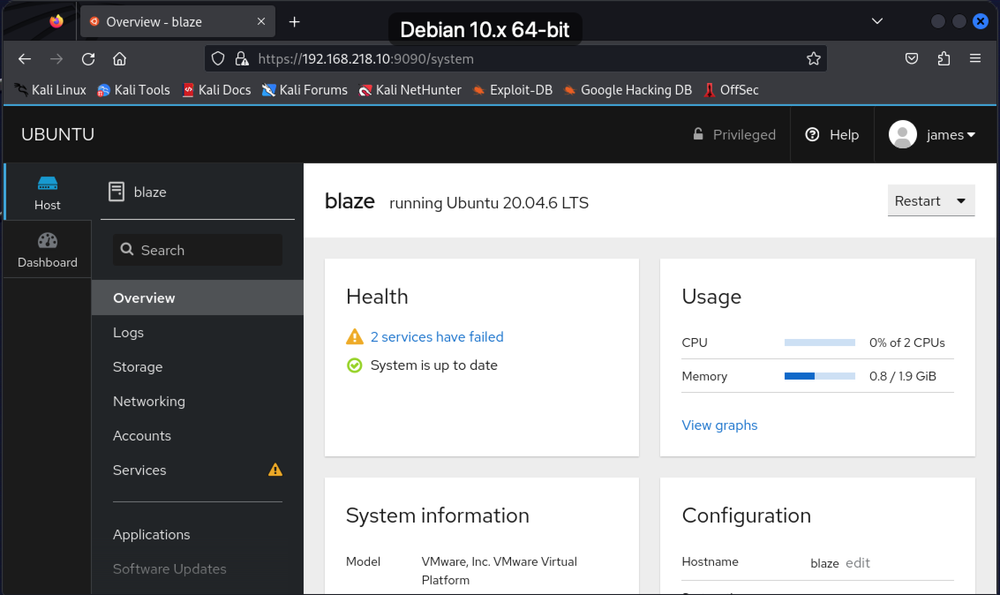Close the Overview - blaze tab
Screen dimensions: 1000x595
click(261, 22)
